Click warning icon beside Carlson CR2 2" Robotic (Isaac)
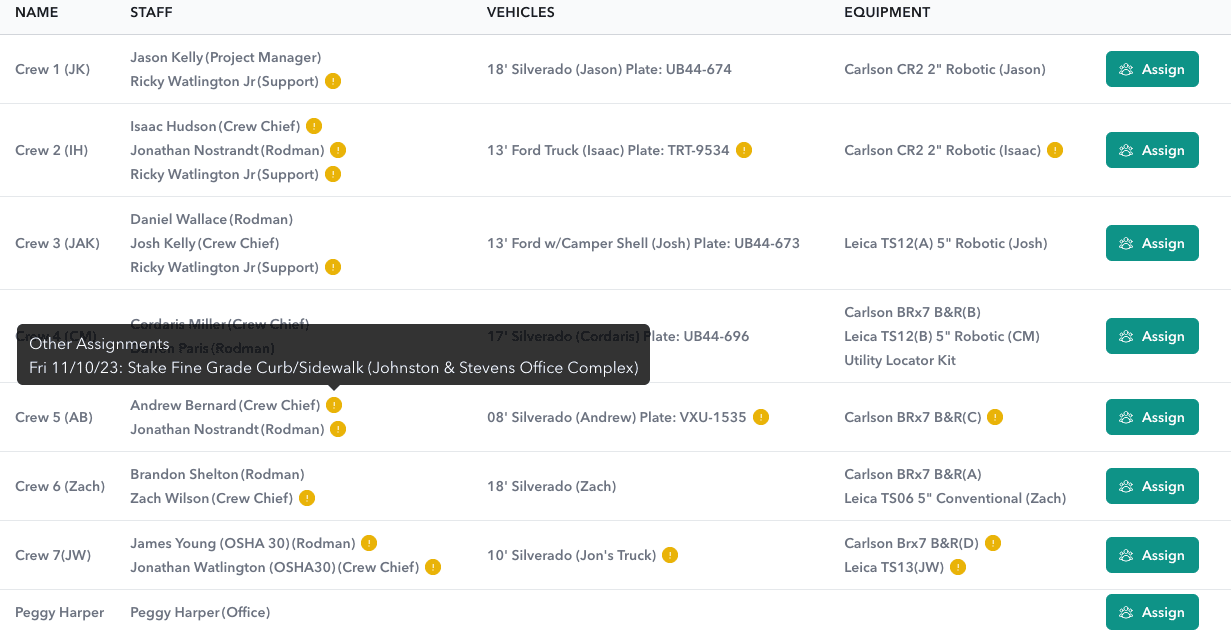1232x634 pixels. [x=1055, y=150]
